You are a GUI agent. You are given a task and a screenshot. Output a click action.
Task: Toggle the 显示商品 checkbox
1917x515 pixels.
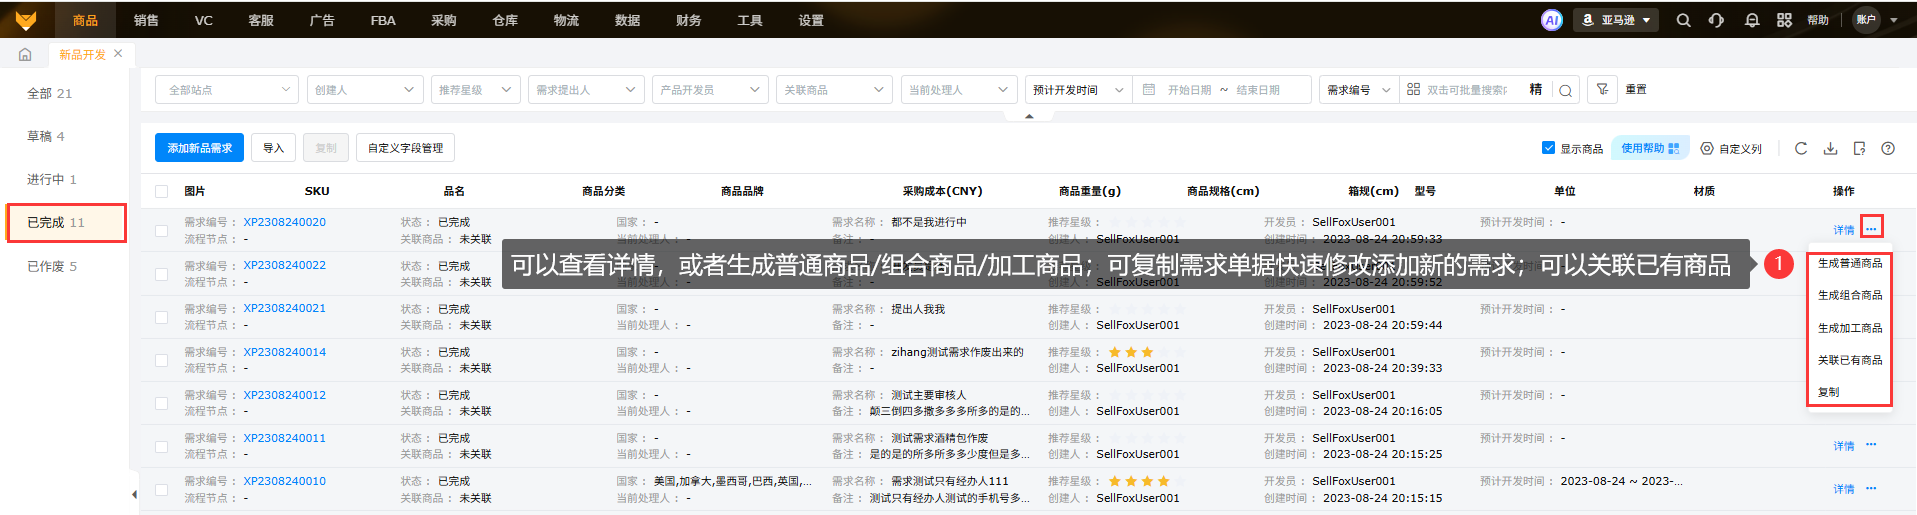[1548, 148]
